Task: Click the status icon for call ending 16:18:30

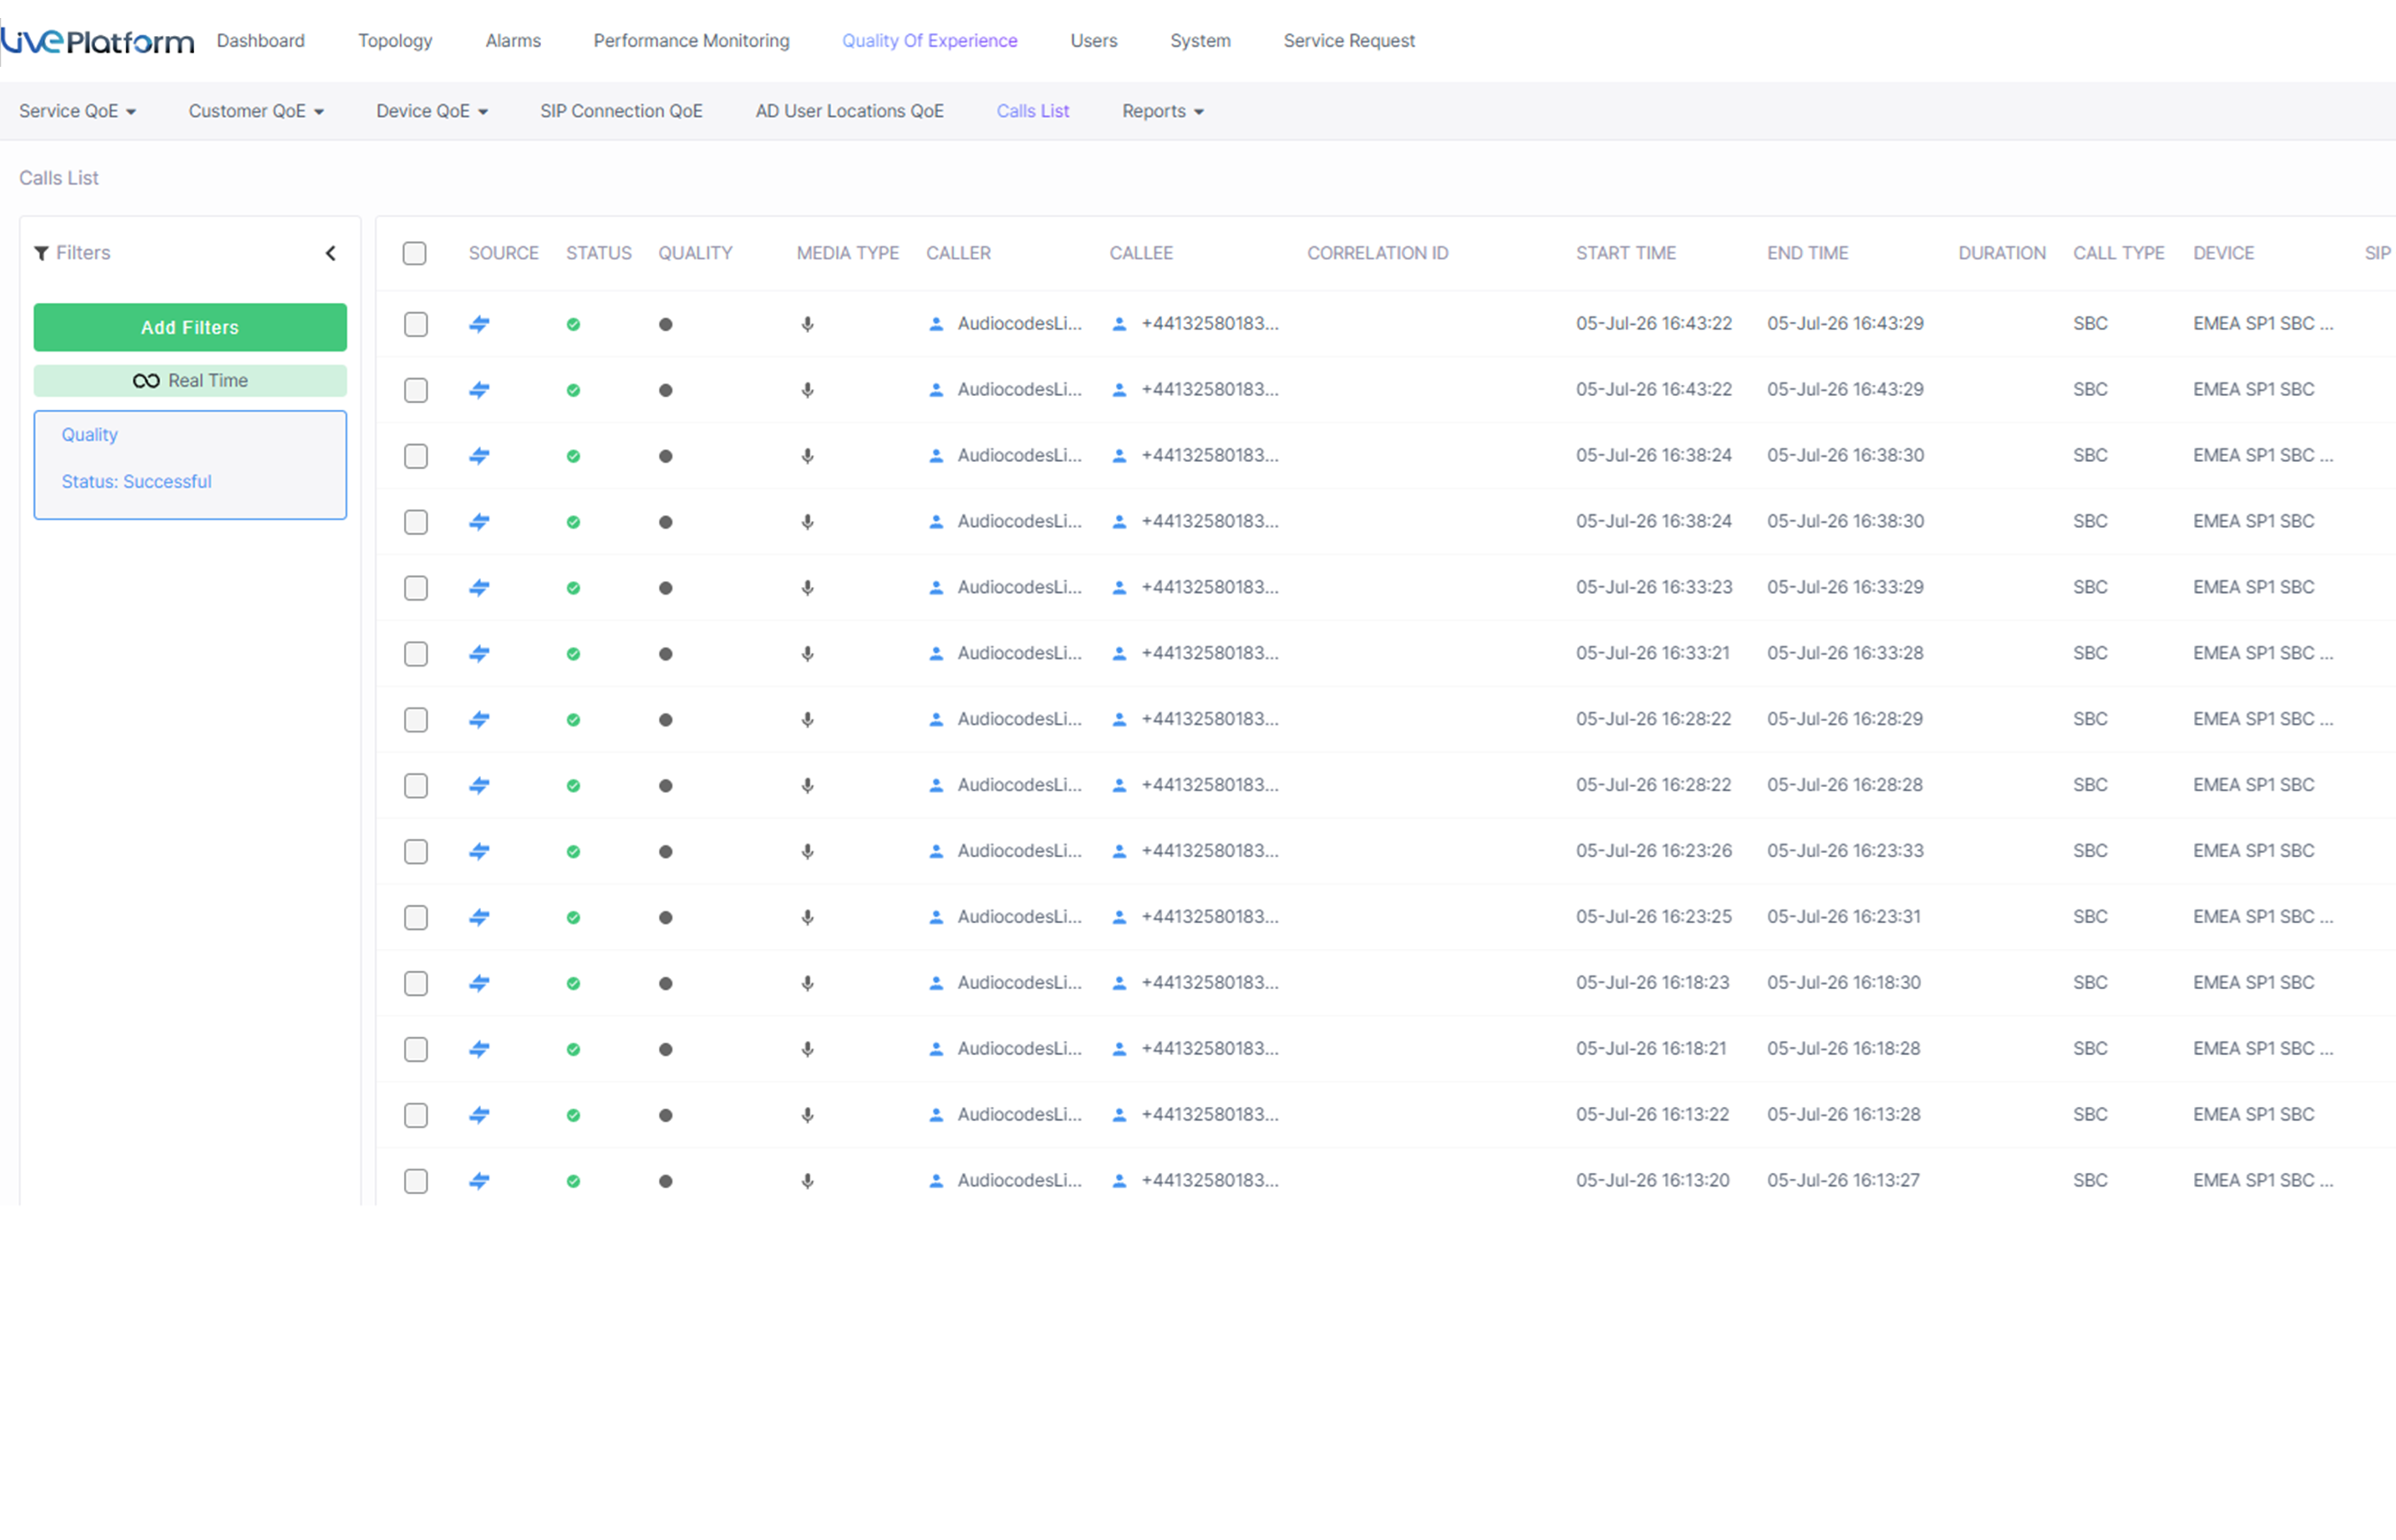Action: 573,984
